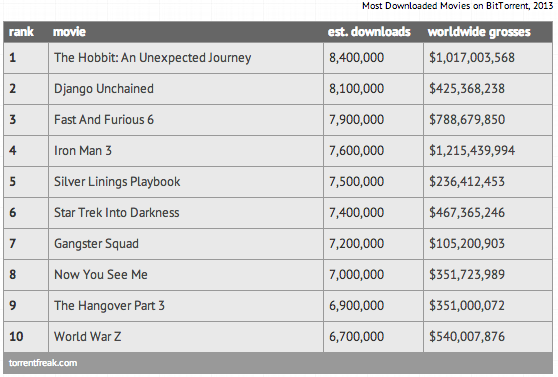The height and width of the screenshot is (377, 558).
Task: Select the 'movie' column header
Action: click(x=69, y=32)
